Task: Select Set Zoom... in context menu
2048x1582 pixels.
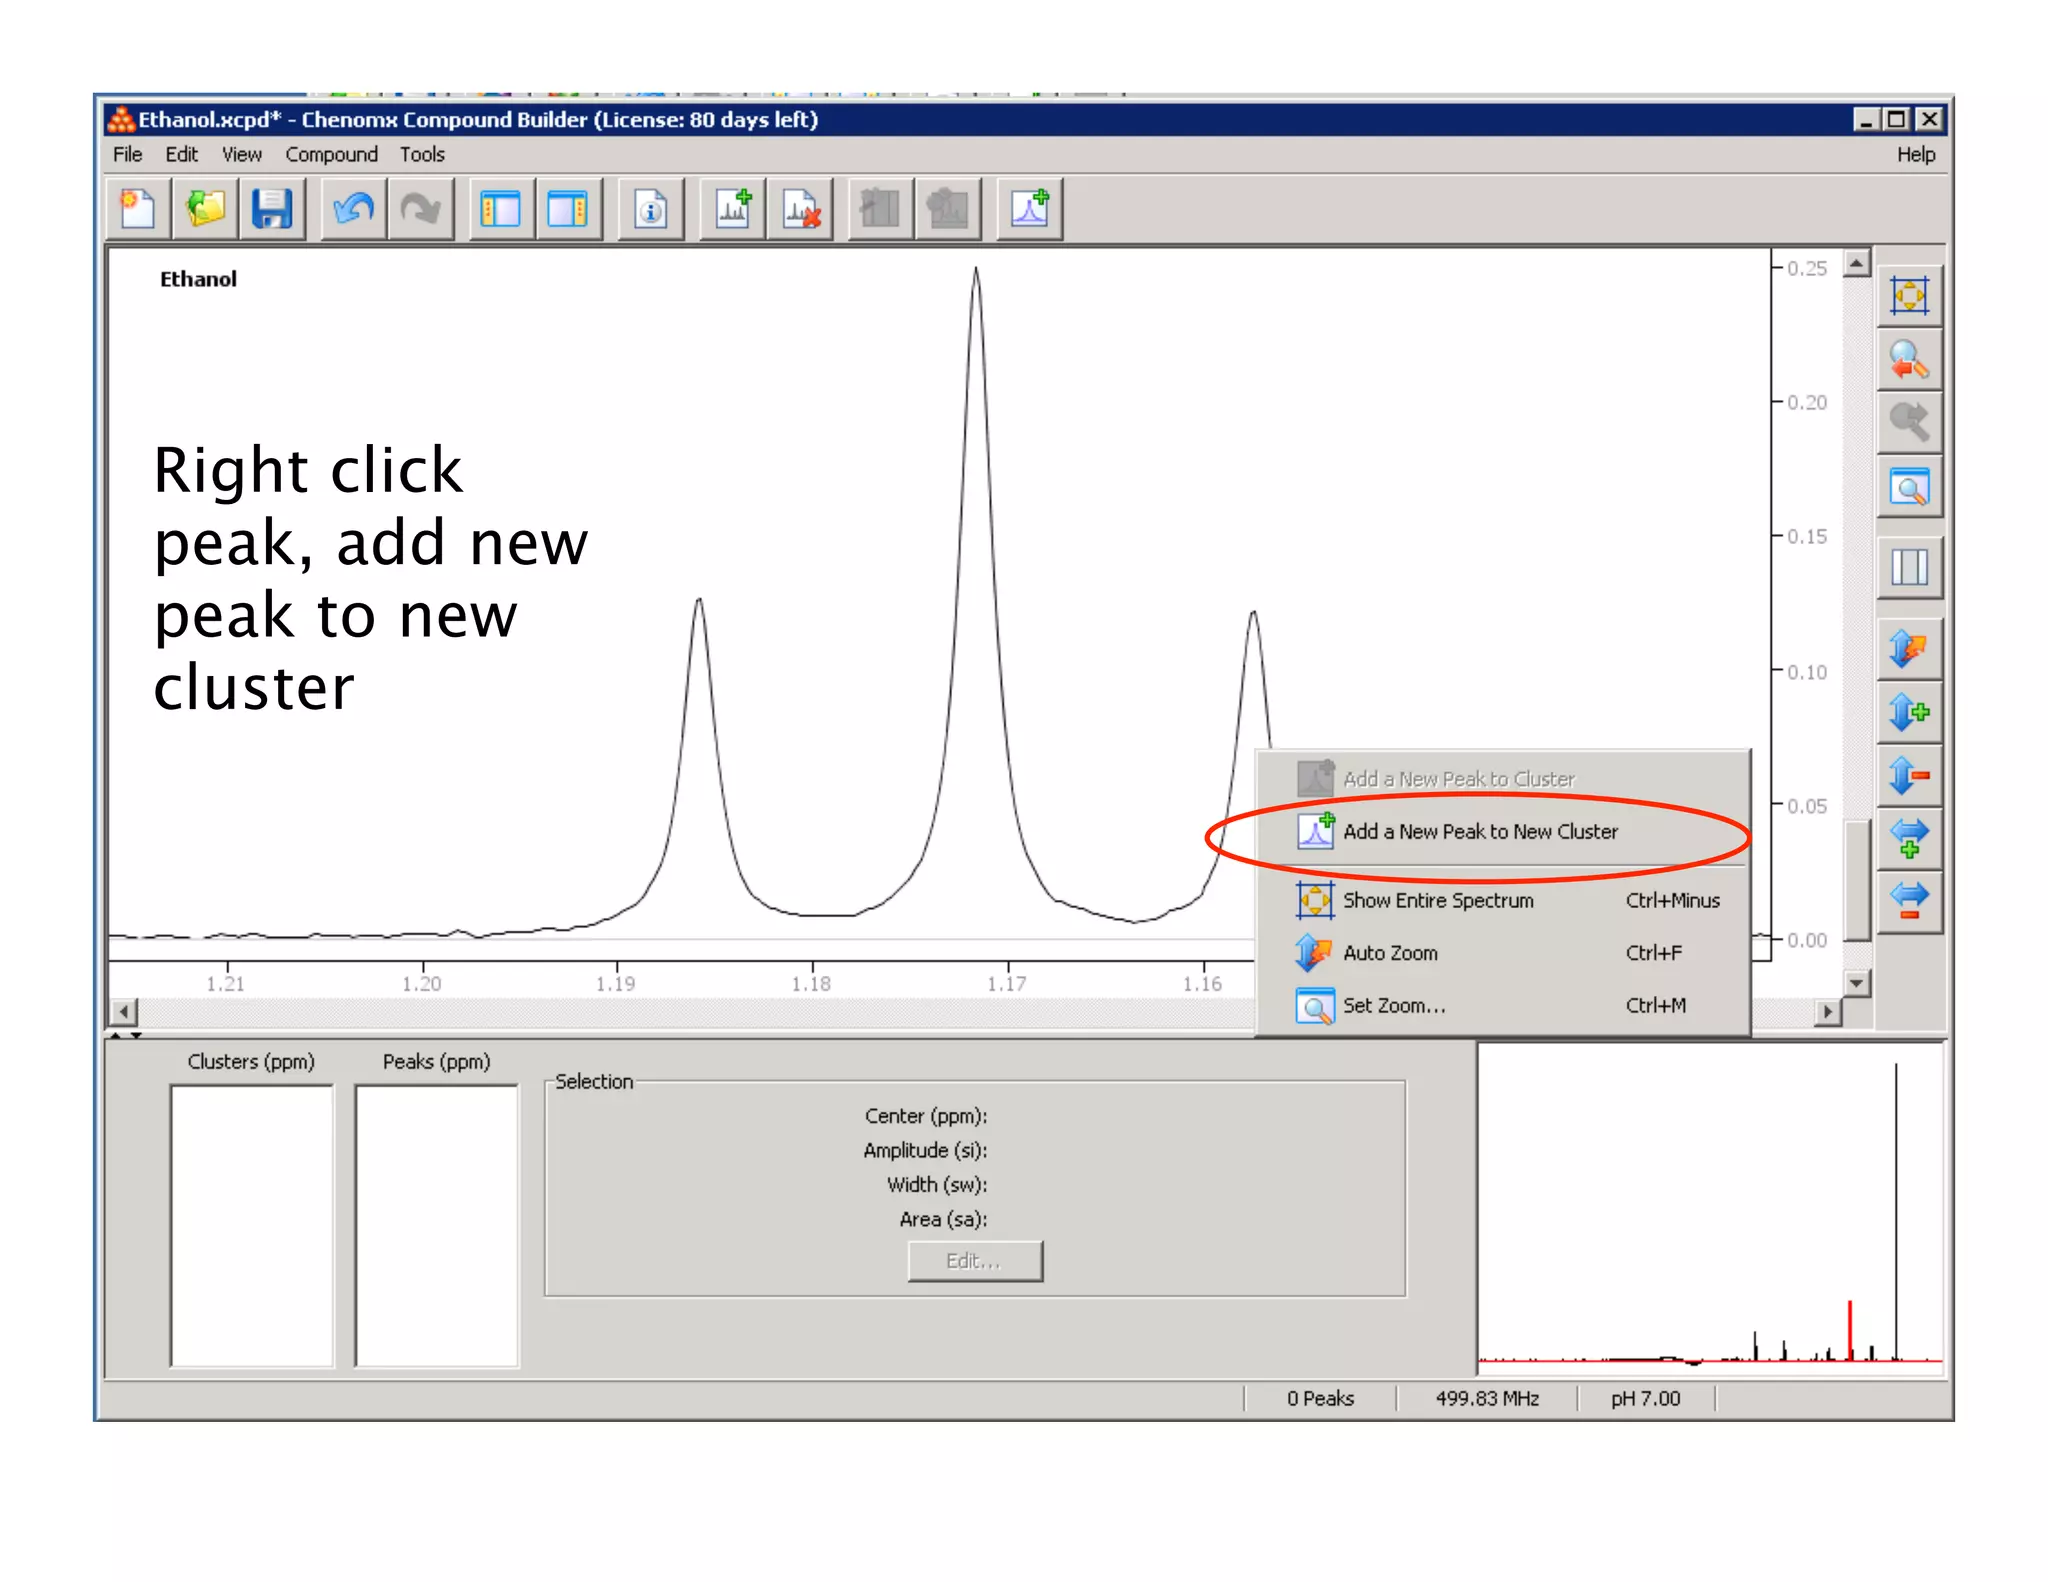Action: pyautogui.click(x=1502, y=1005)
